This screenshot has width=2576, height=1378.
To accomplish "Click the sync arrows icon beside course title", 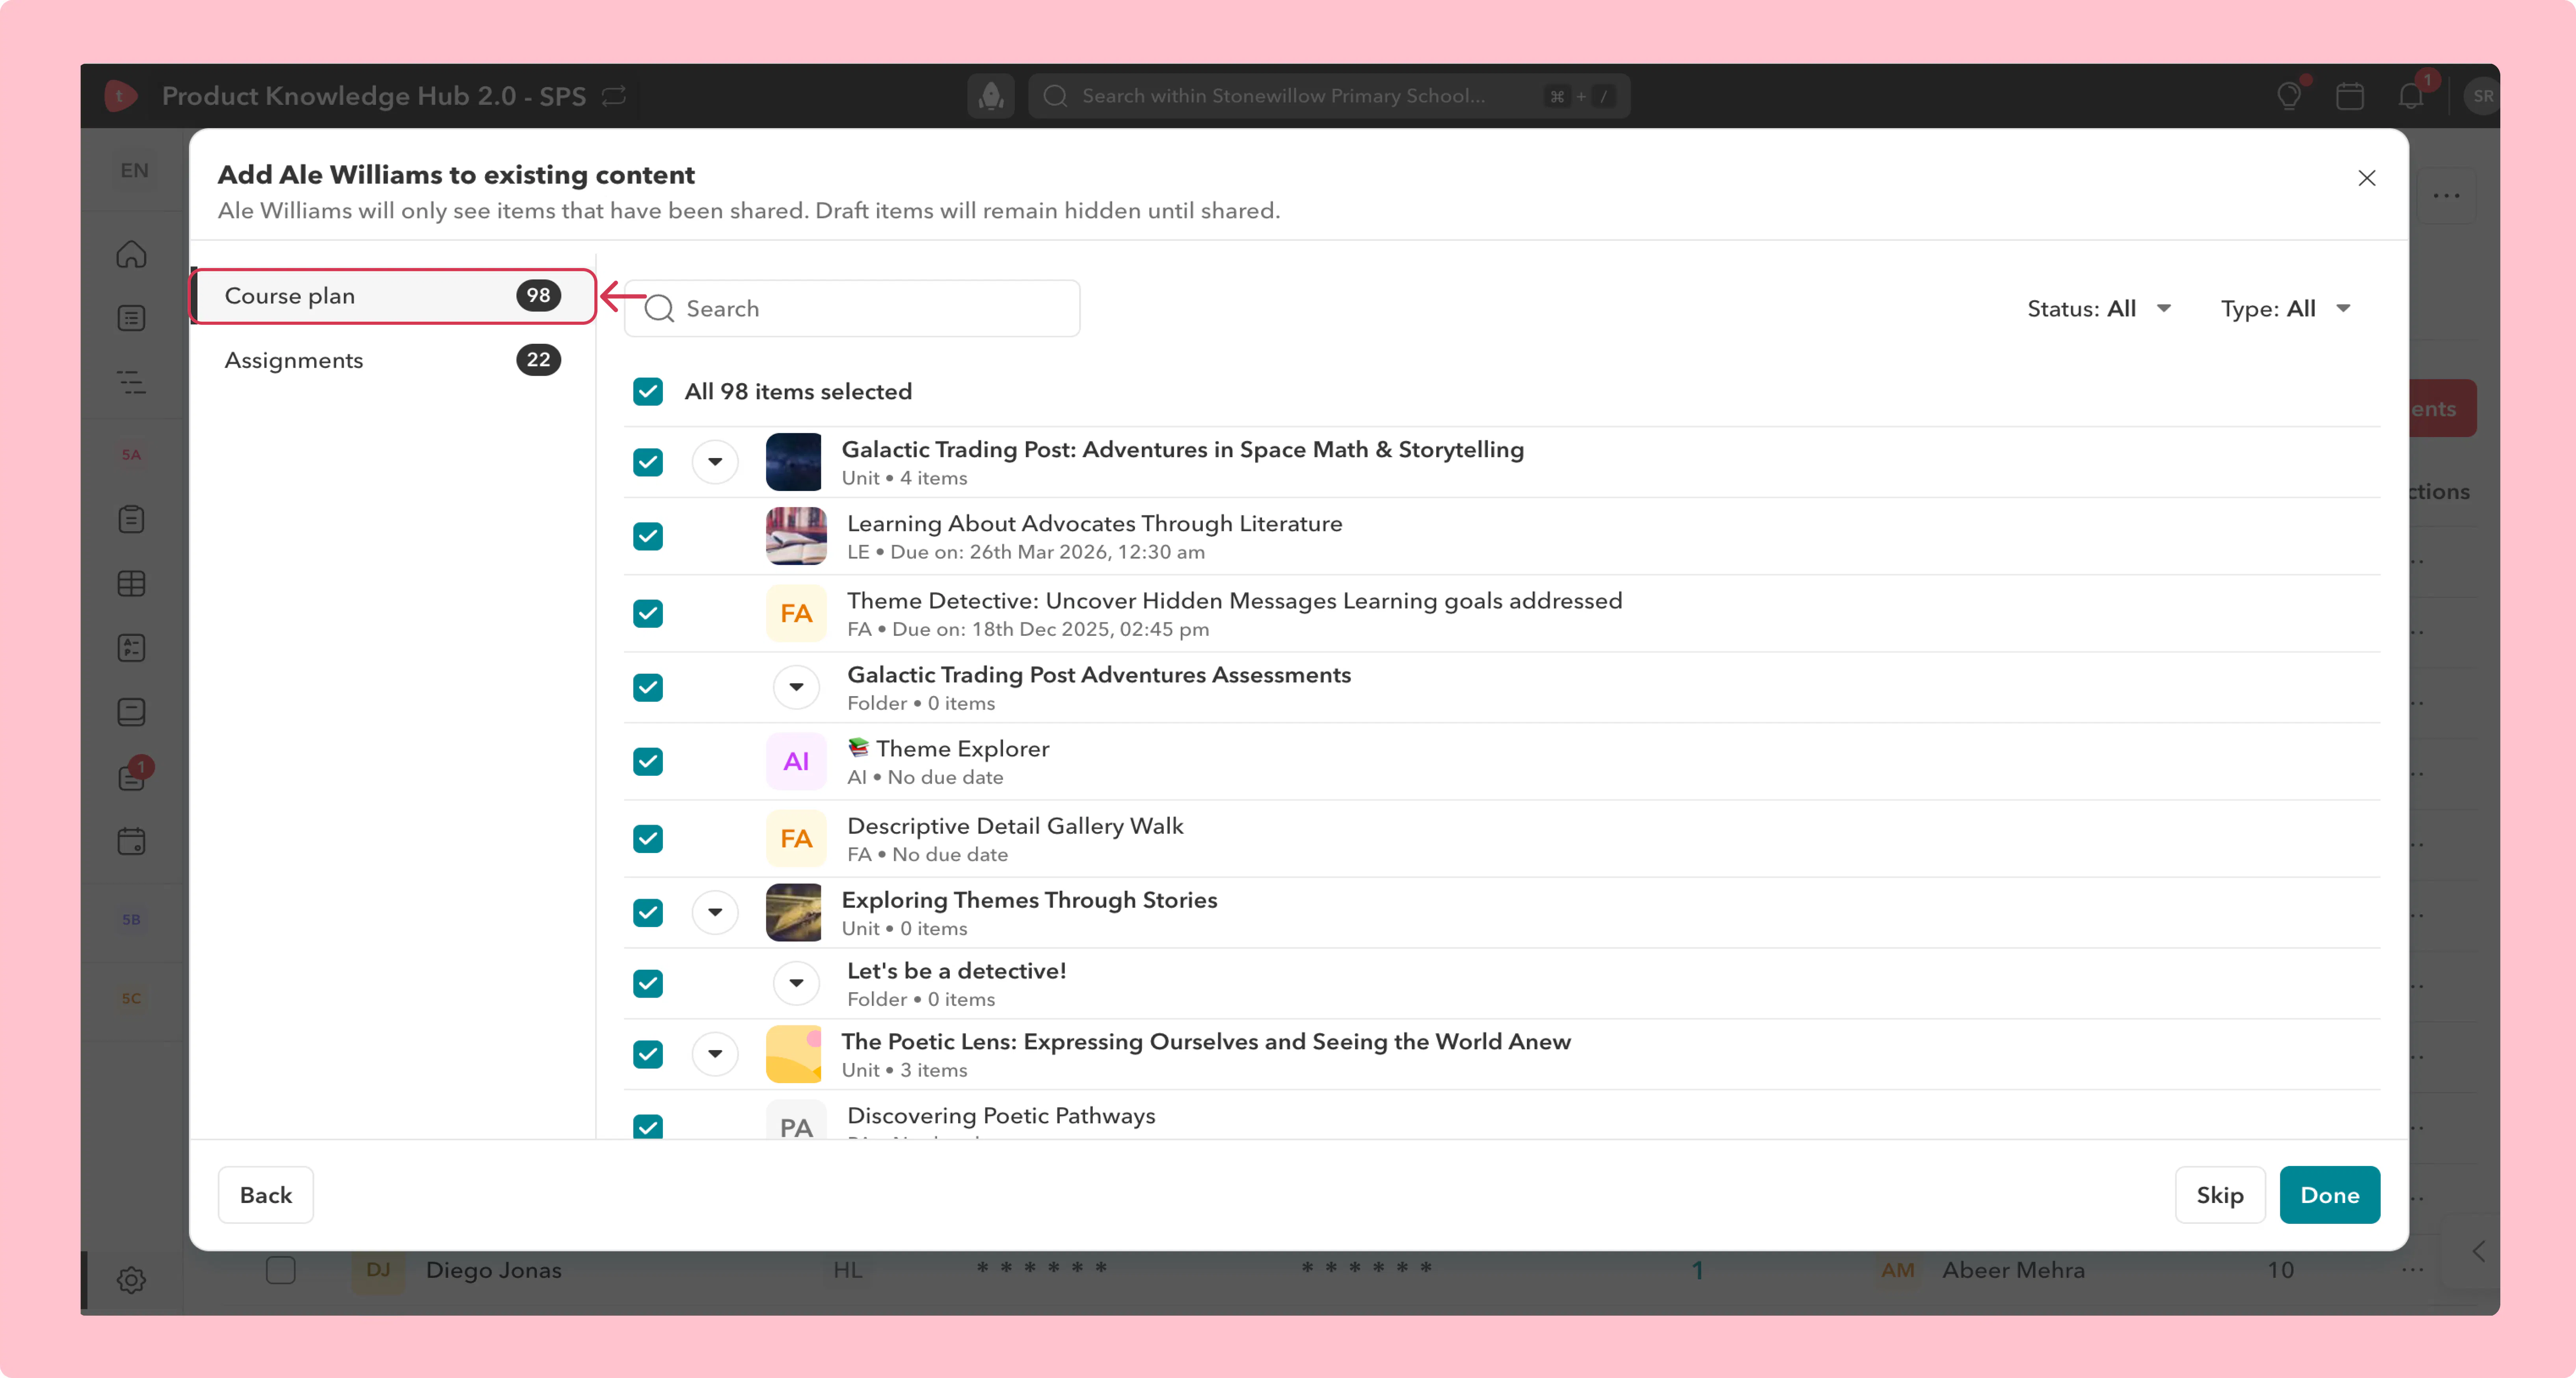I will [614, 96].
